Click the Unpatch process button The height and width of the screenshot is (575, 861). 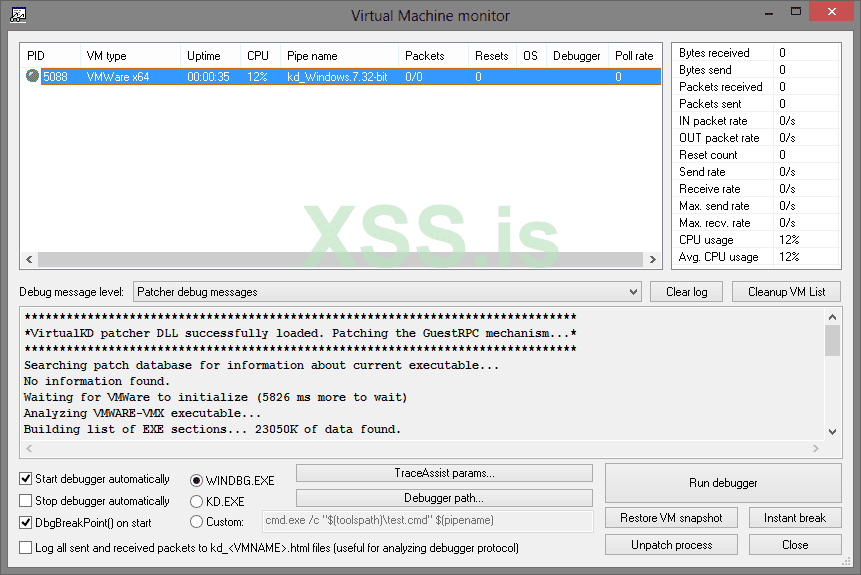671,545
